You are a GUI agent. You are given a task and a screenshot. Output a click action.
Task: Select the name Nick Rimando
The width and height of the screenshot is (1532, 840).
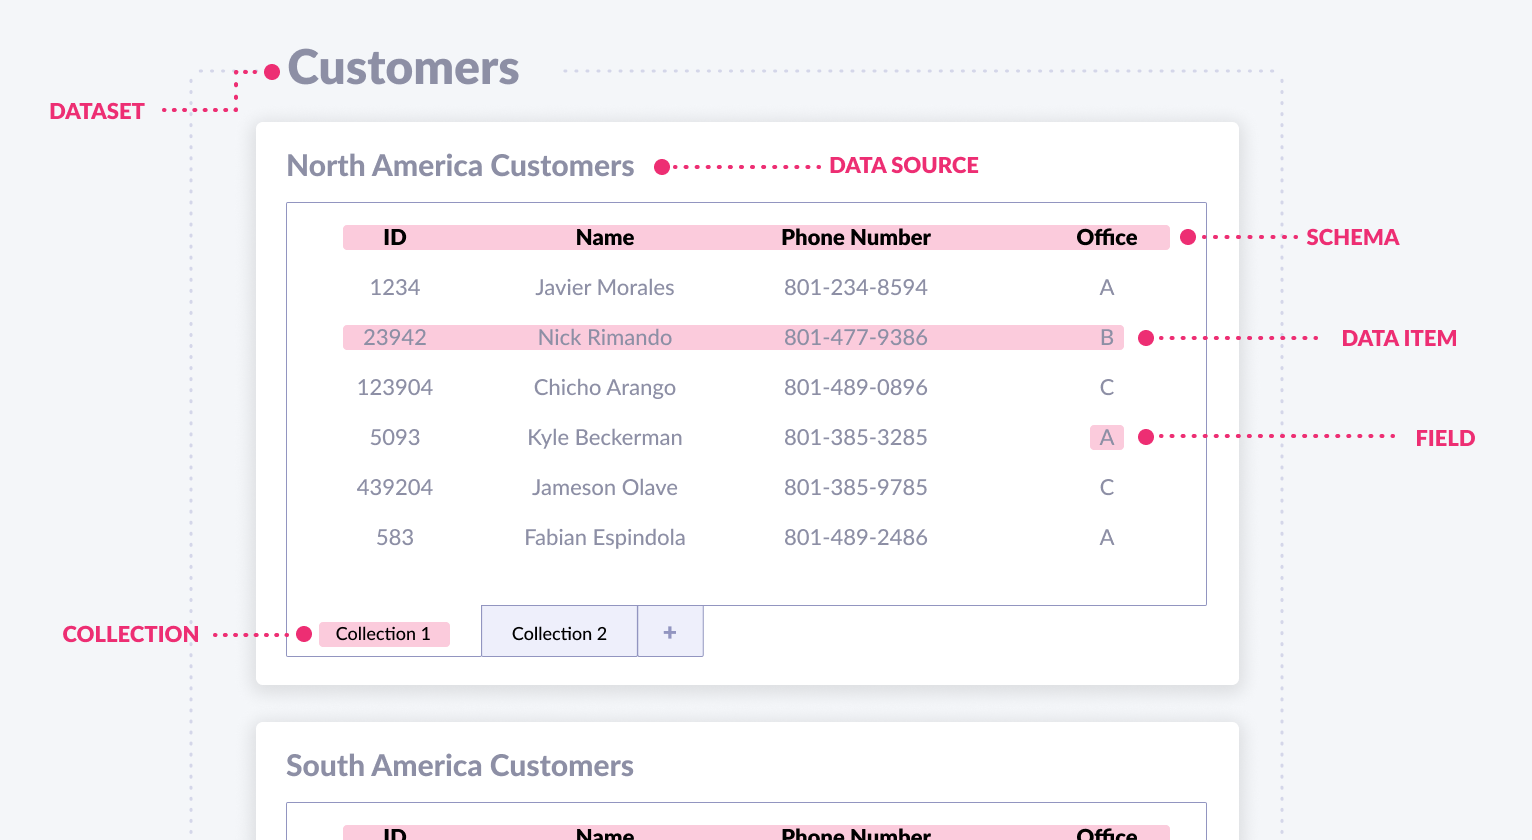pyautogui.click(x=605, y=337)
